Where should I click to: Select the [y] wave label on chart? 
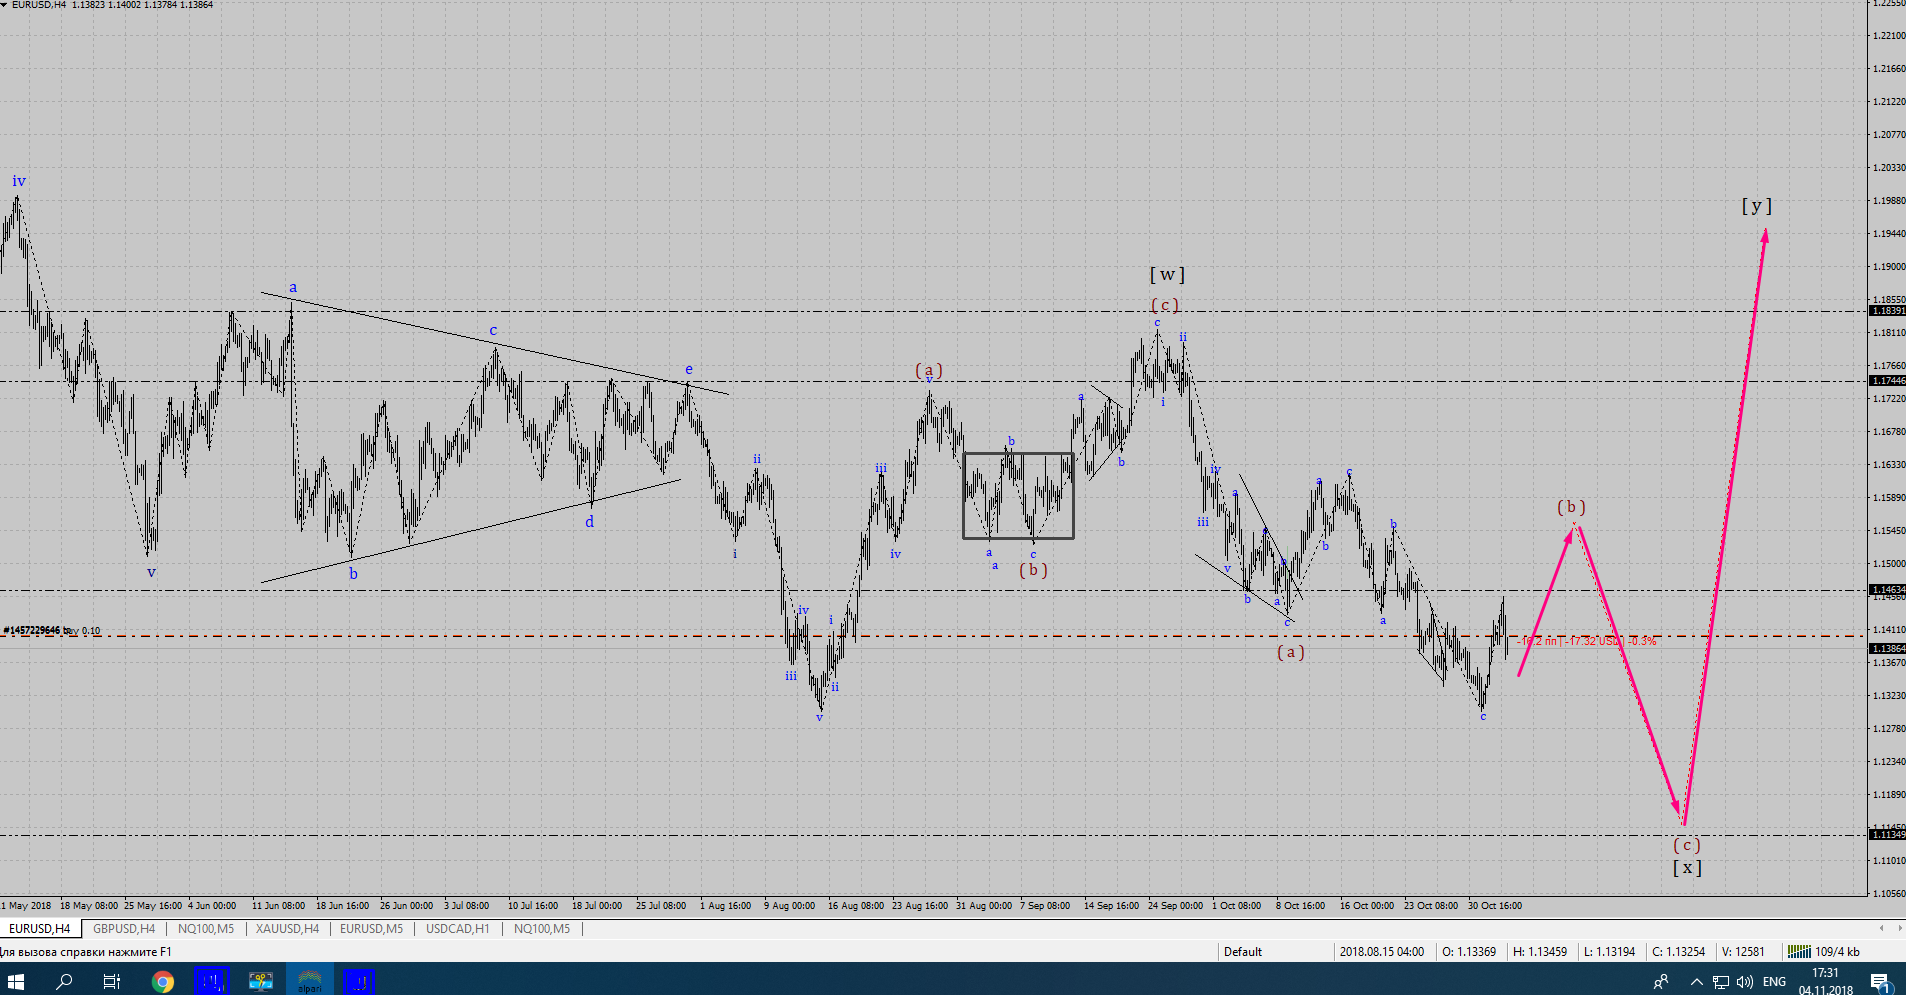point(1756,206)
